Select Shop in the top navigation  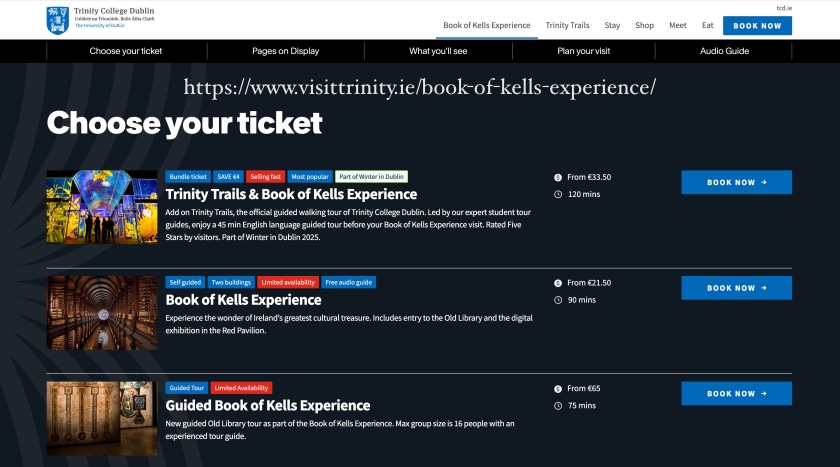[644, 25]
